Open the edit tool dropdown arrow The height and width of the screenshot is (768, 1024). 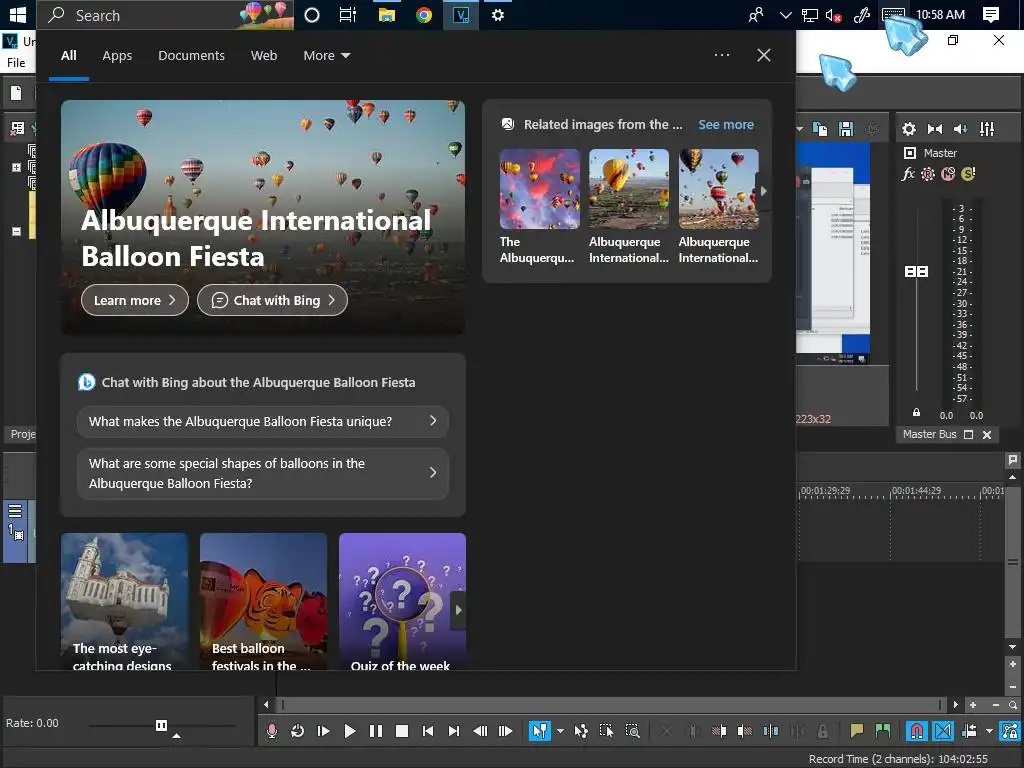[560, 731]
